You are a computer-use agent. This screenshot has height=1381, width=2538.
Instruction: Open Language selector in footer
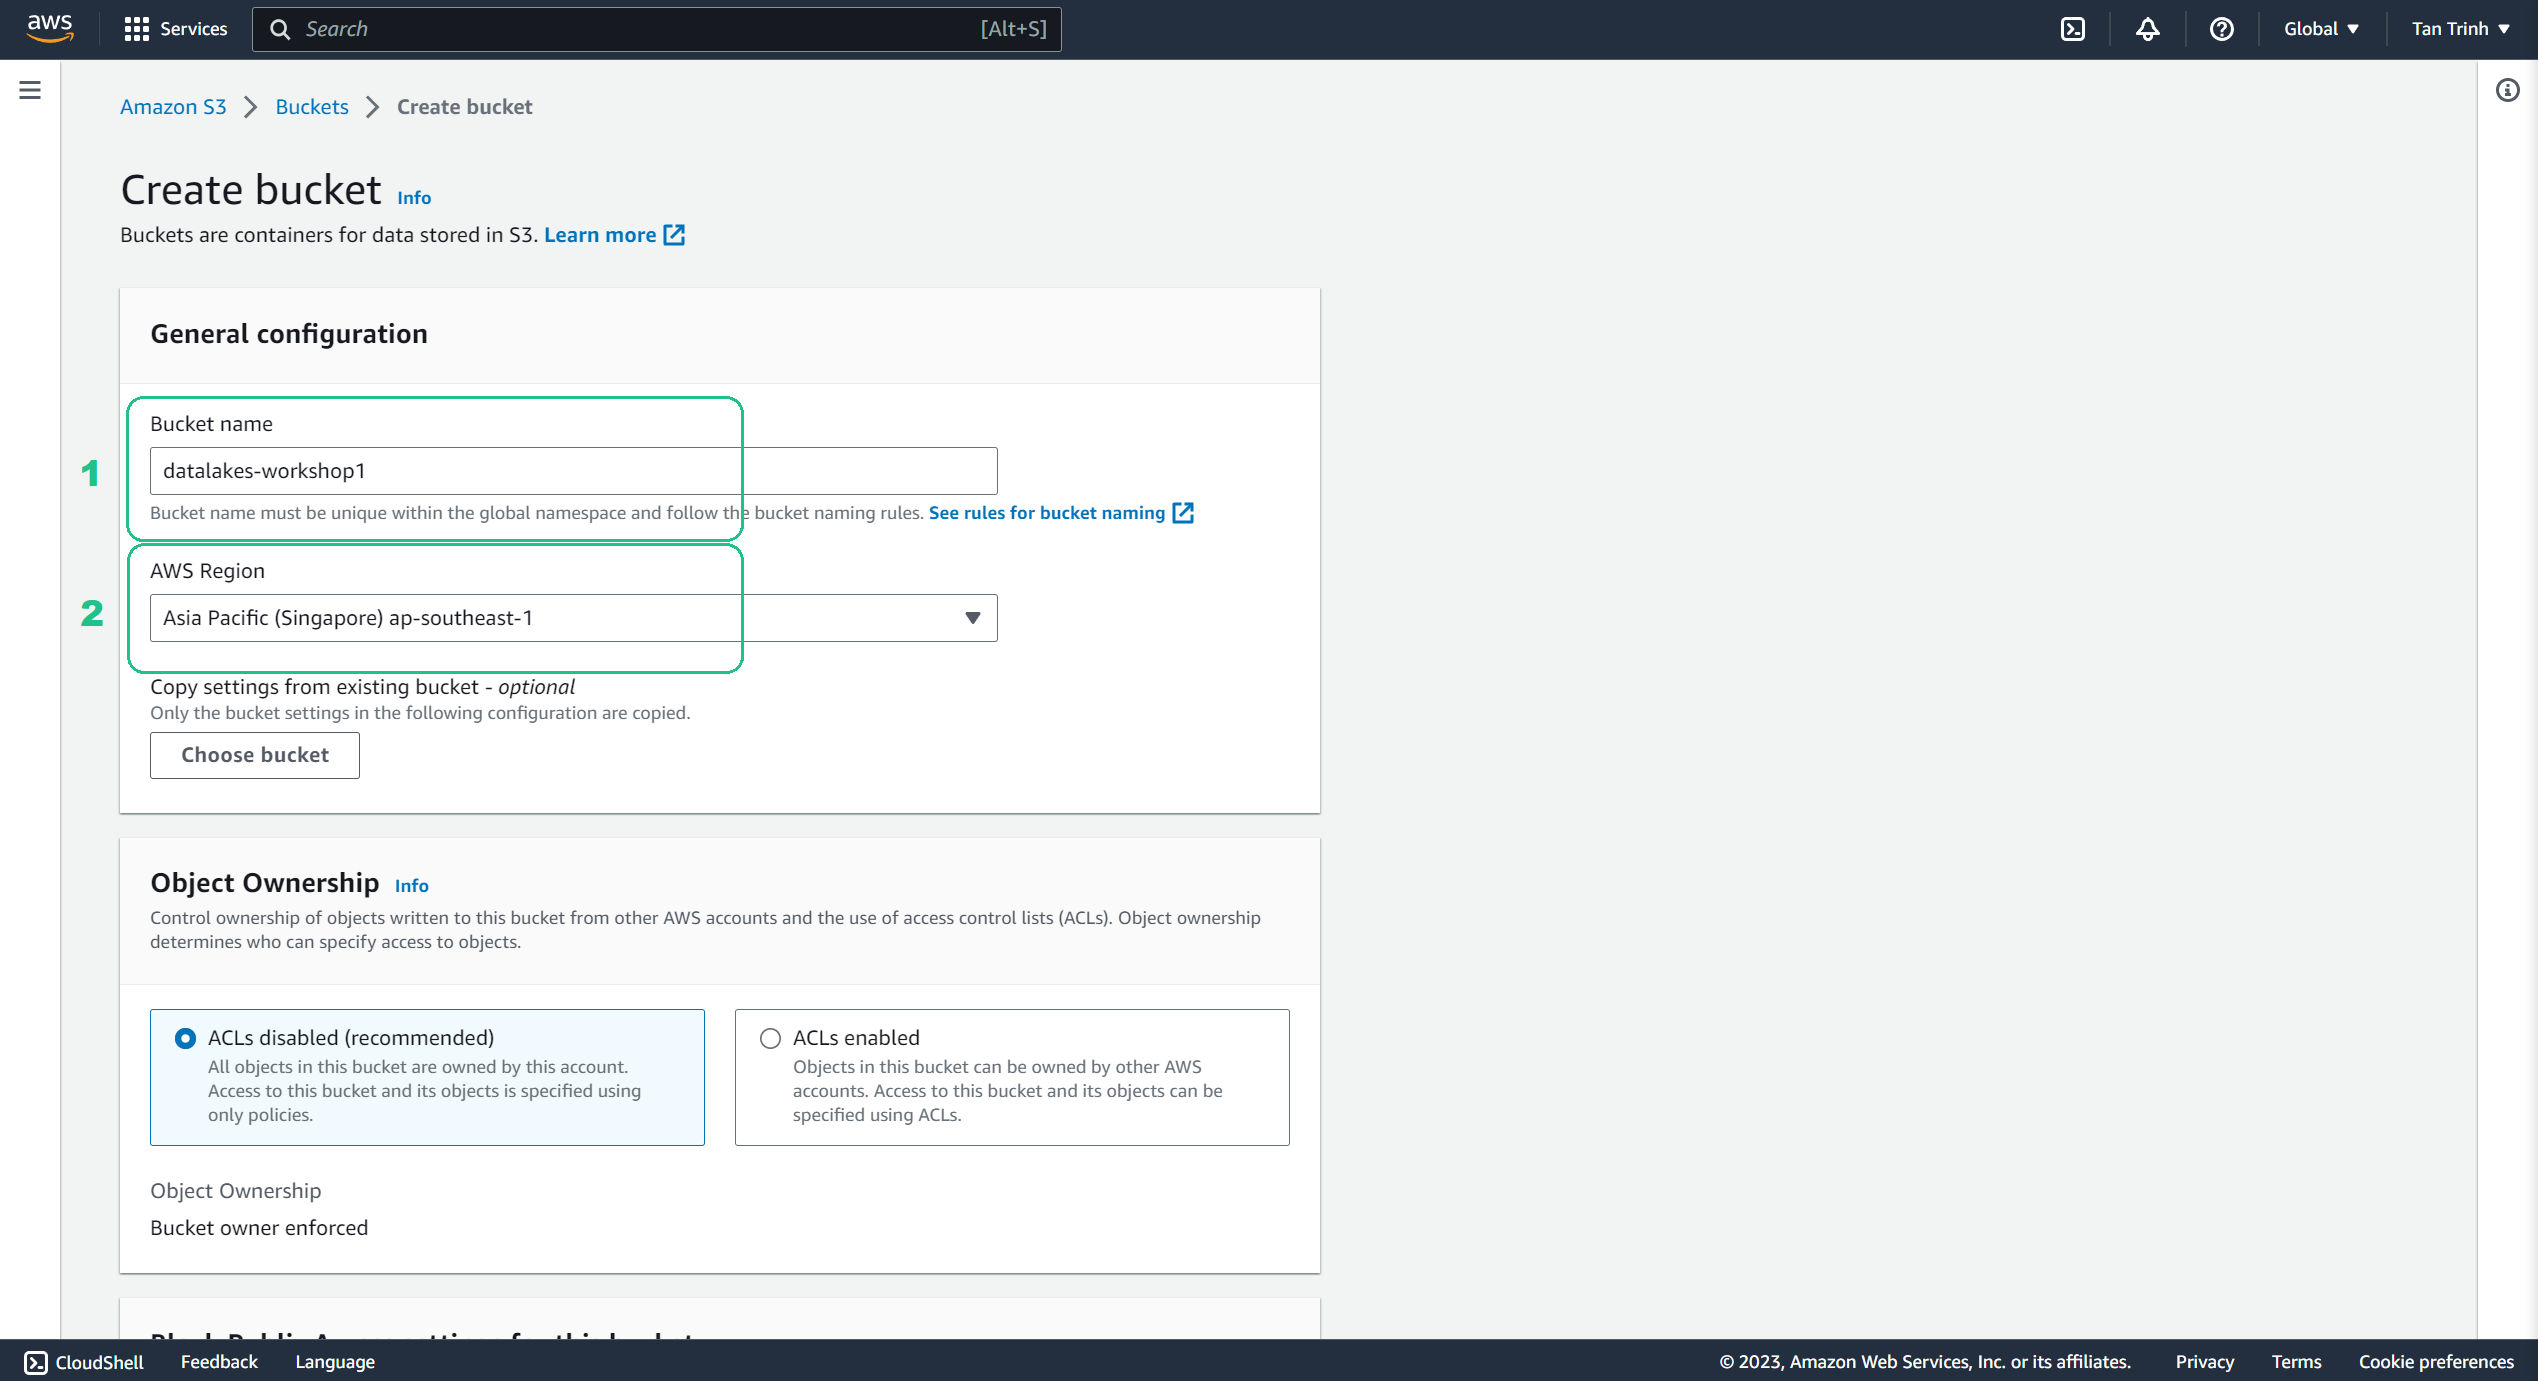(x=335, y=1362)
